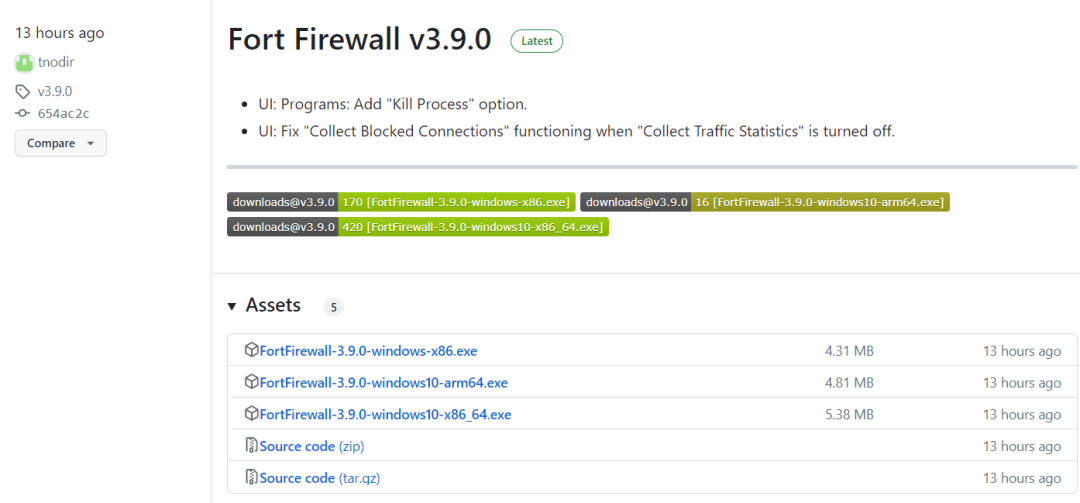The width and height of the screenshot is (1080, 503).
Task: Click the v3.9.0 tag icon
Action: [23, 92]
